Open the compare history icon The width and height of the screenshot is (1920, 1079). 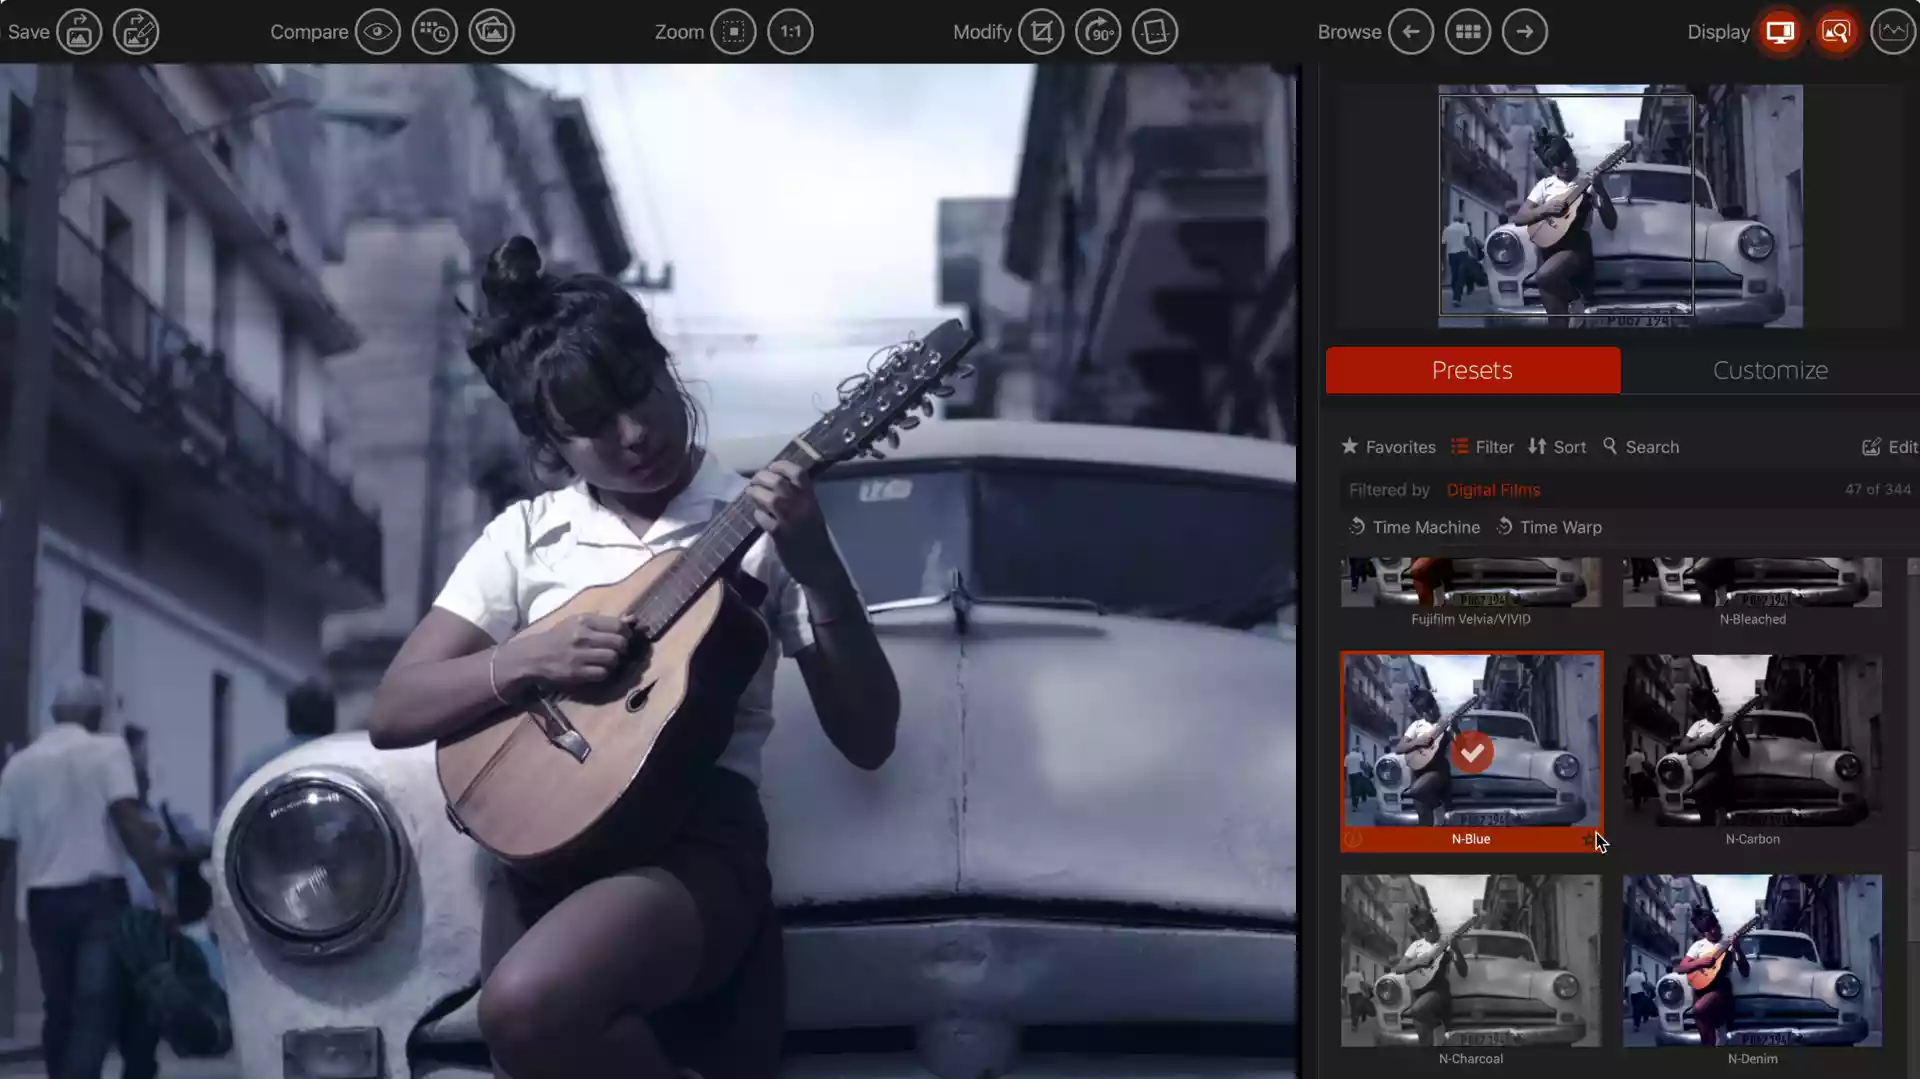pos(434,32)
